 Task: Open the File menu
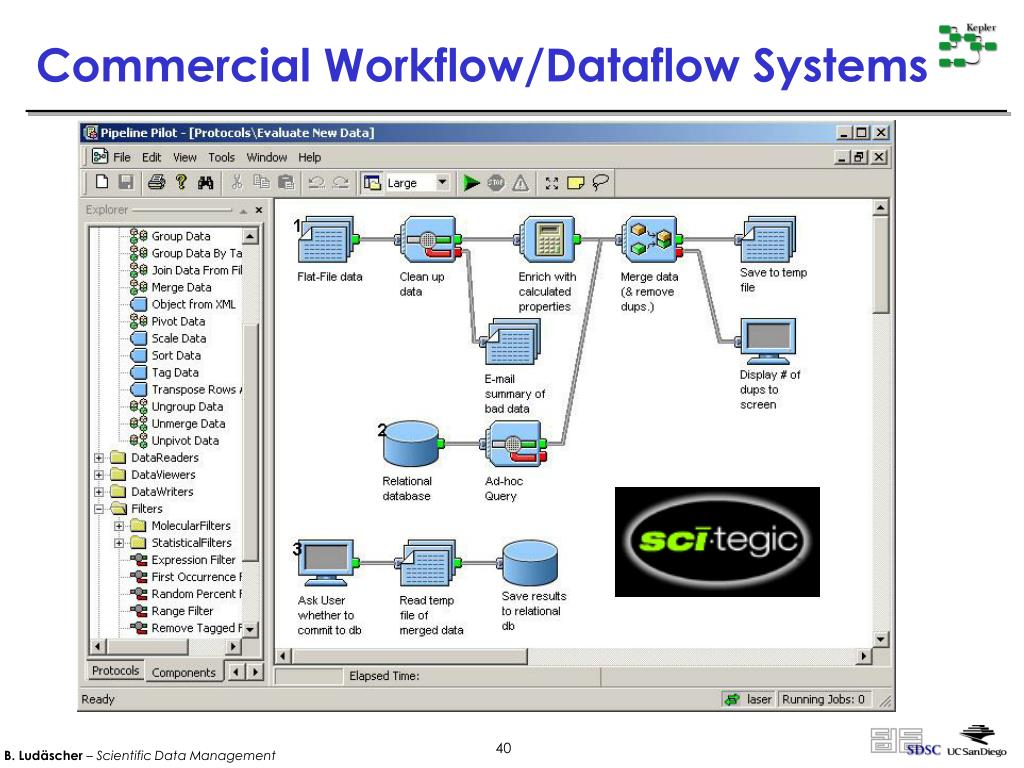coord(121,157)
